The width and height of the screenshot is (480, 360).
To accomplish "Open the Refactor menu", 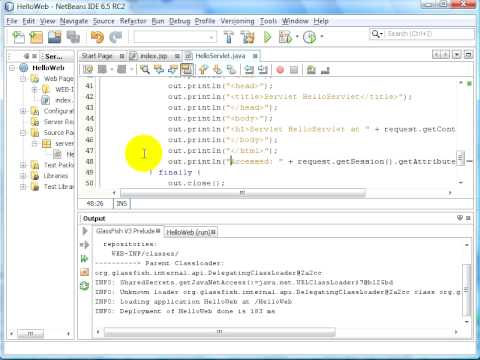I will coord(133,21).
